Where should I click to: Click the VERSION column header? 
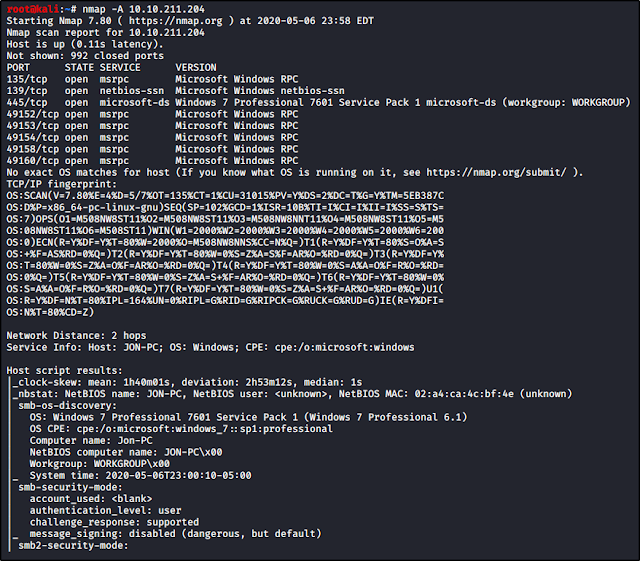click(196, 67)
